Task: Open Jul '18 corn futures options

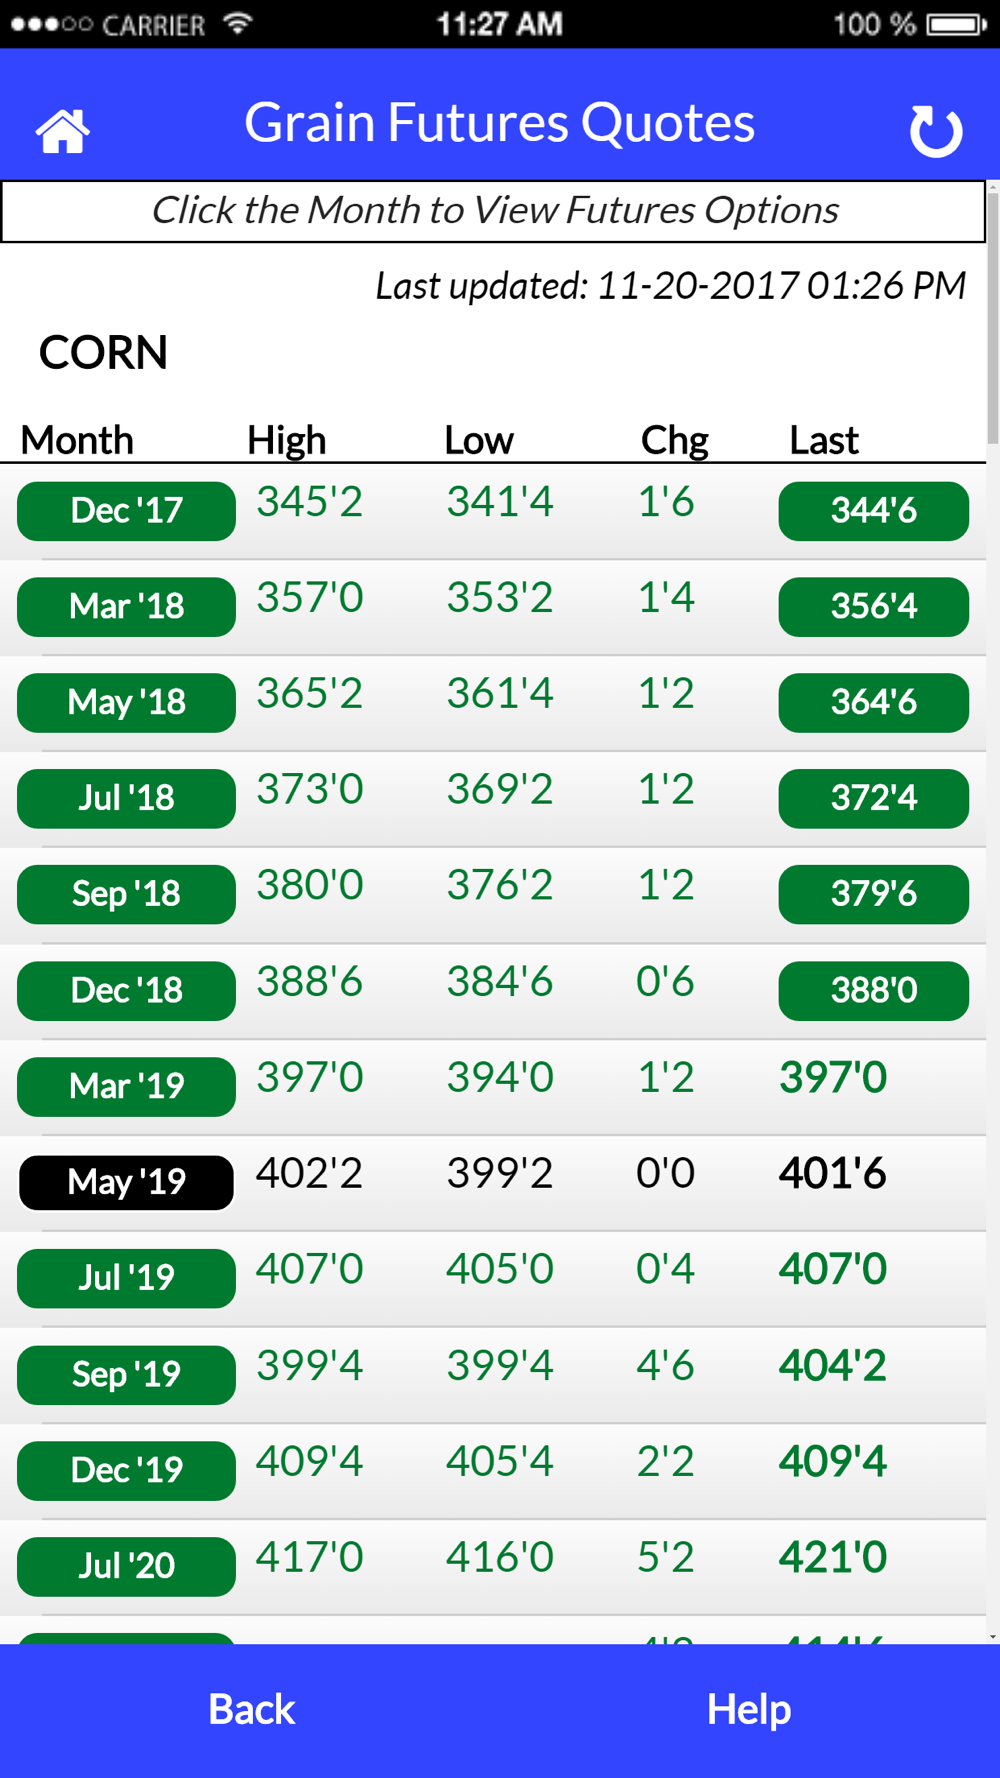Action: (126, 799)
